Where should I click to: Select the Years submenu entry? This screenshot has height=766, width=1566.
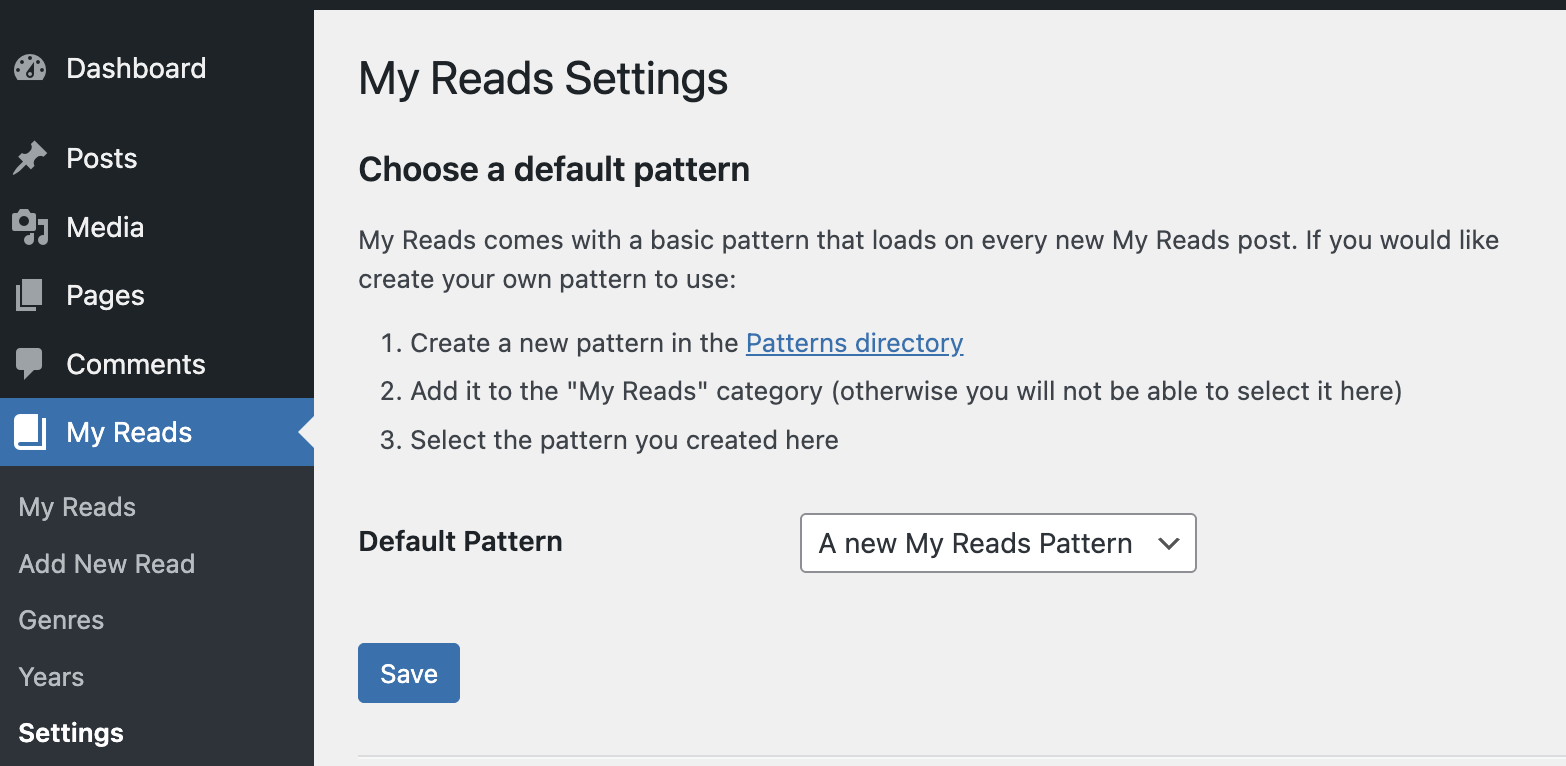pos(51,677)
